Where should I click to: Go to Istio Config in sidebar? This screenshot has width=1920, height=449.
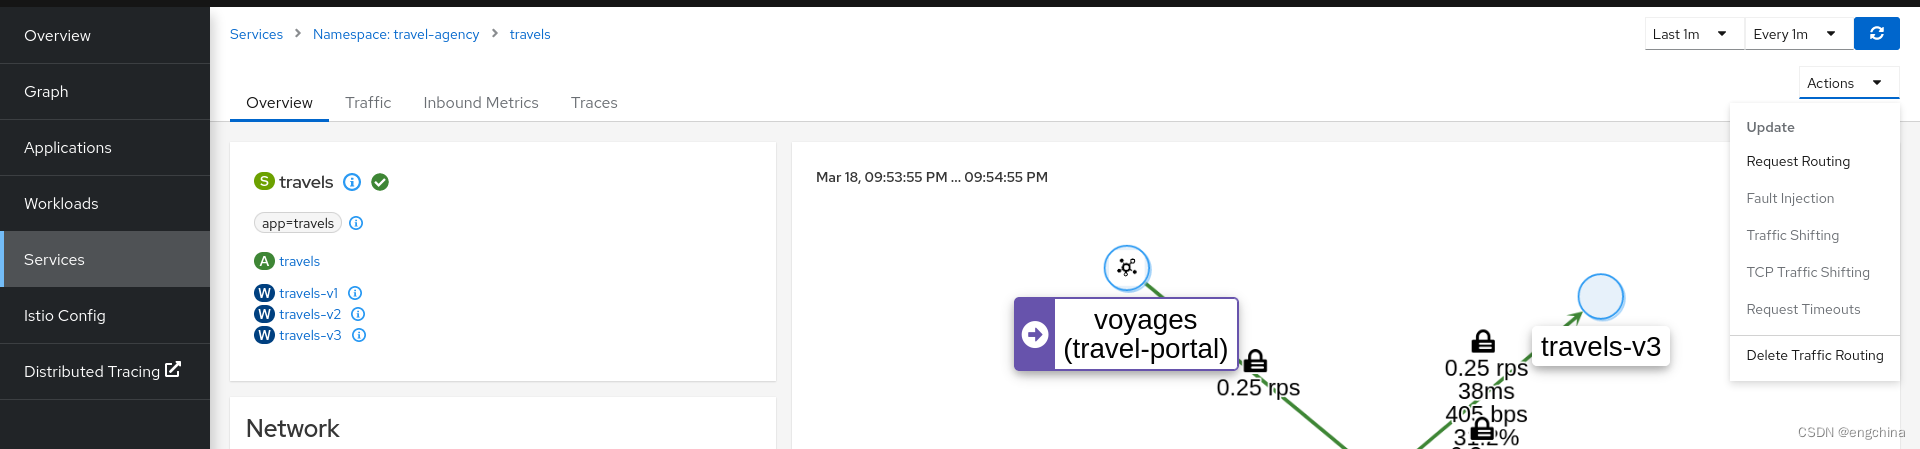64,315
